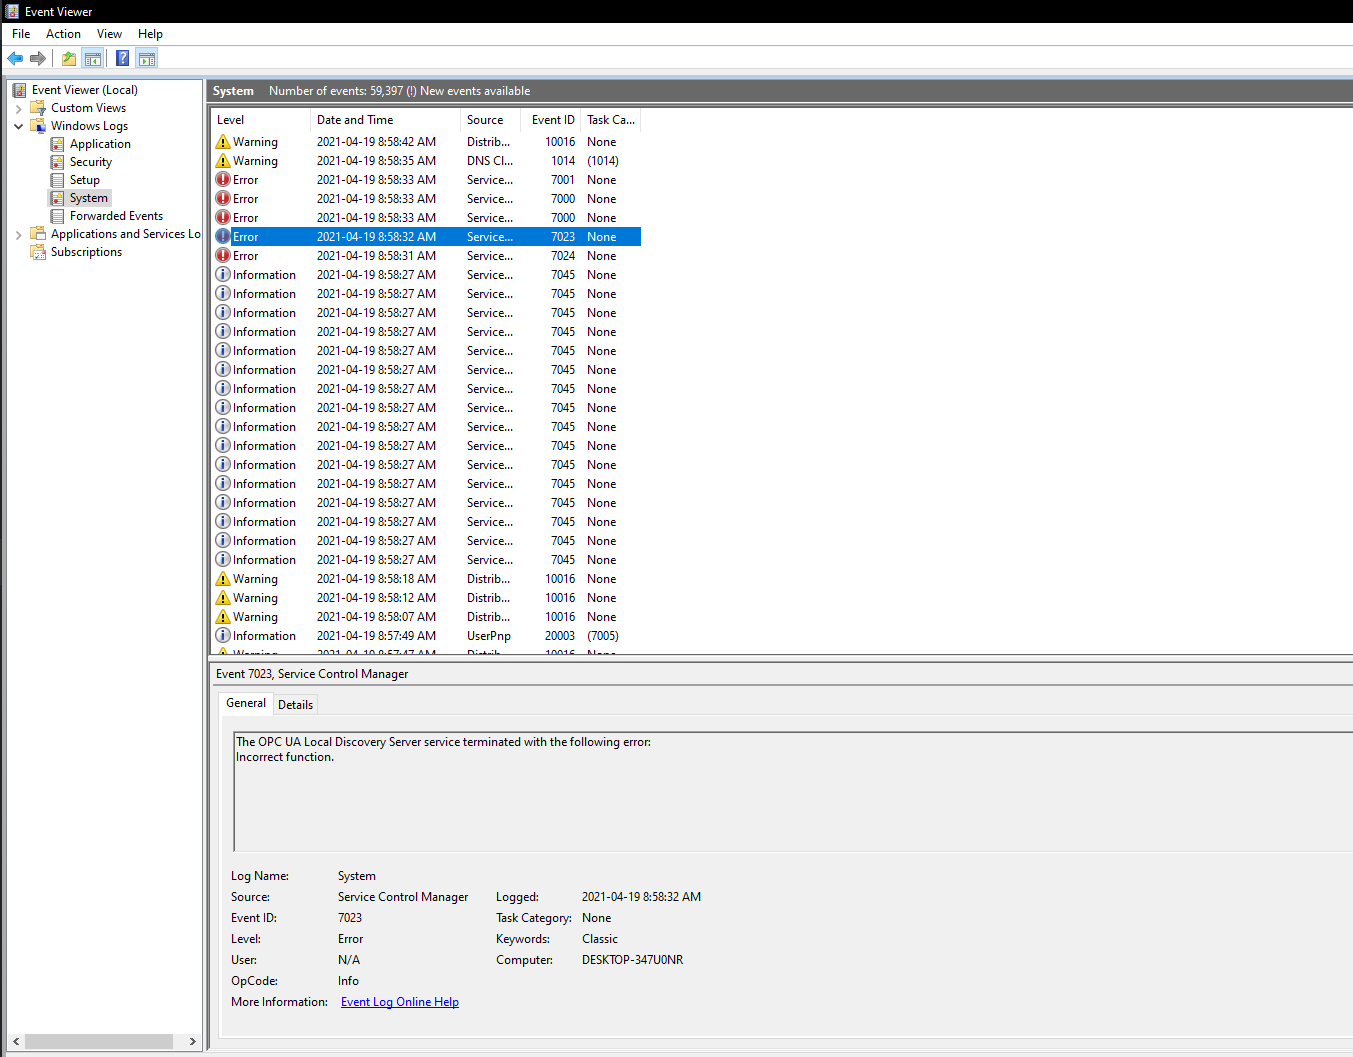The height and width of the screenshot is (1057, 1353).
Task: Click warning icon of 8:58:07 AM event
Action: point(223,617)
